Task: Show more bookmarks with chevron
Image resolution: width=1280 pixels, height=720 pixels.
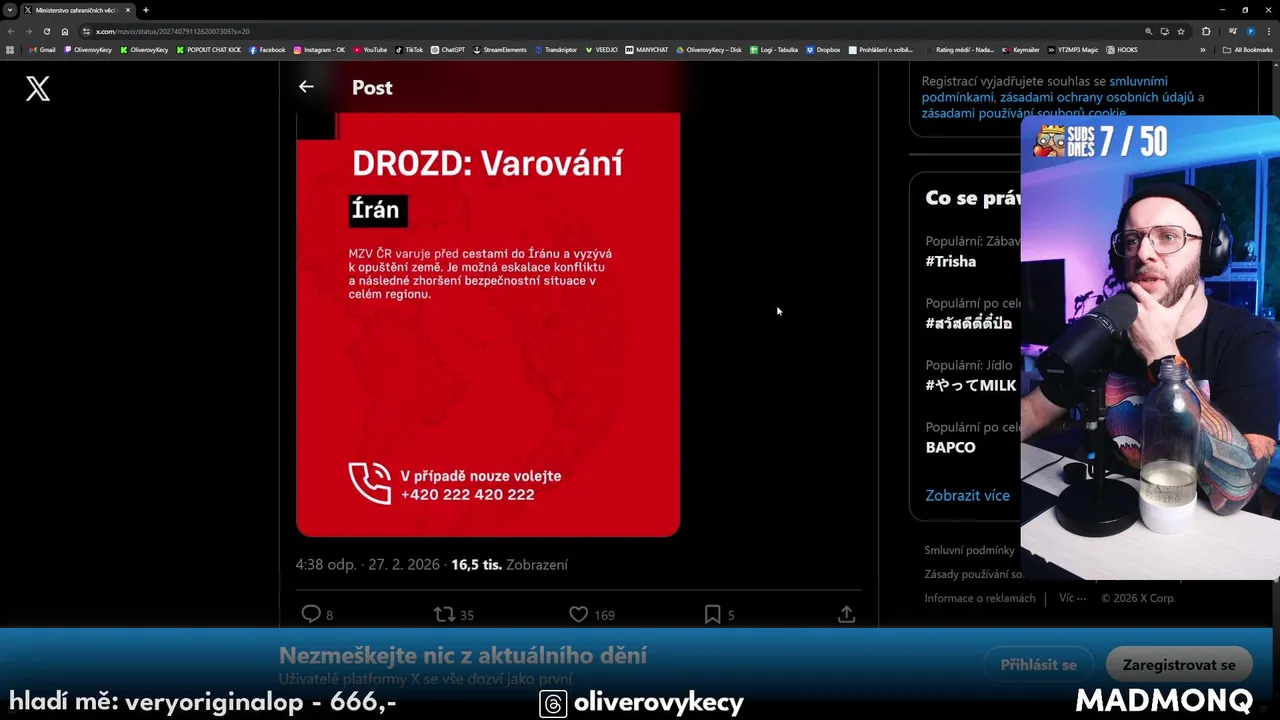Action: click(x=1203, y=49)
